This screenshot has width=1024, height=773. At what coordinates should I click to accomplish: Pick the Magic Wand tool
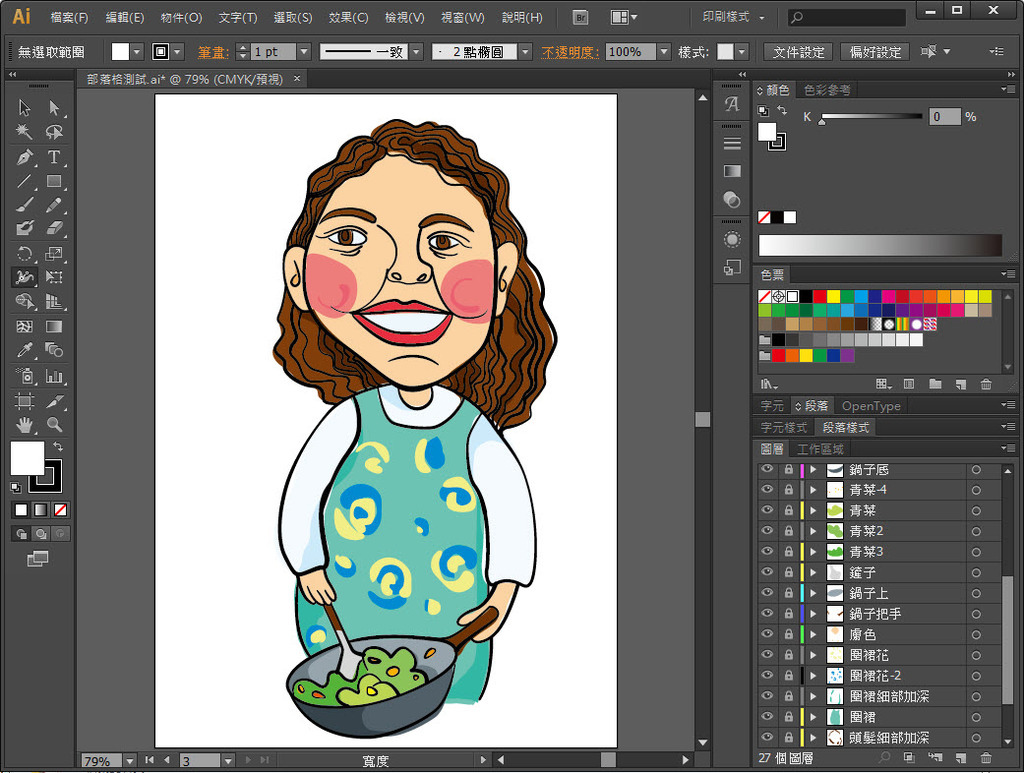(x=24, y=132)
